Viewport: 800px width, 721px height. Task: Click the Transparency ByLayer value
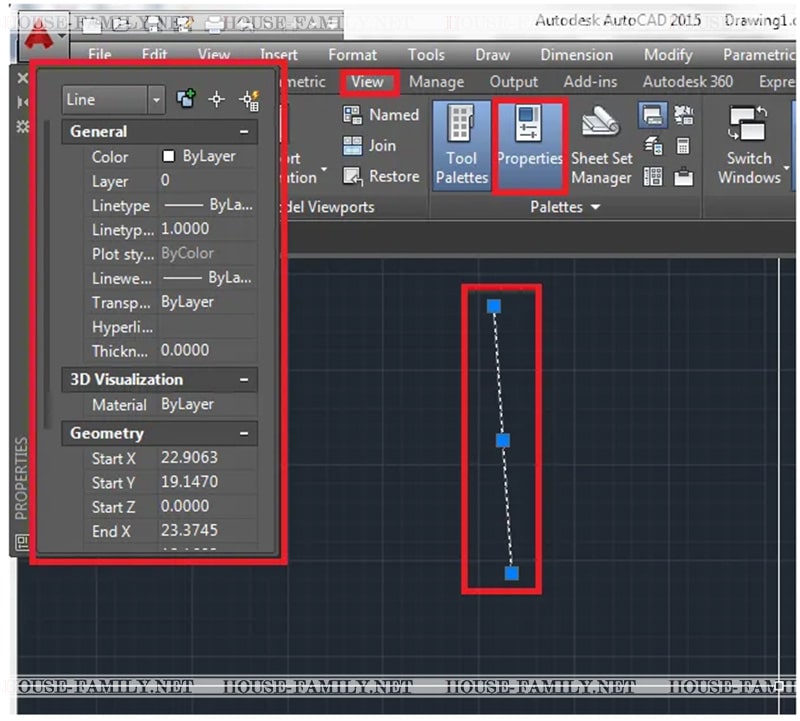pos(208,302)
